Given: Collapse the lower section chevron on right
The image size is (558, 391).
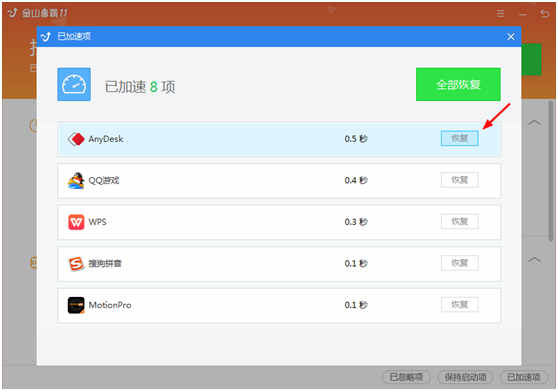Looking at the screenshot, I should (x=535, y=260).
